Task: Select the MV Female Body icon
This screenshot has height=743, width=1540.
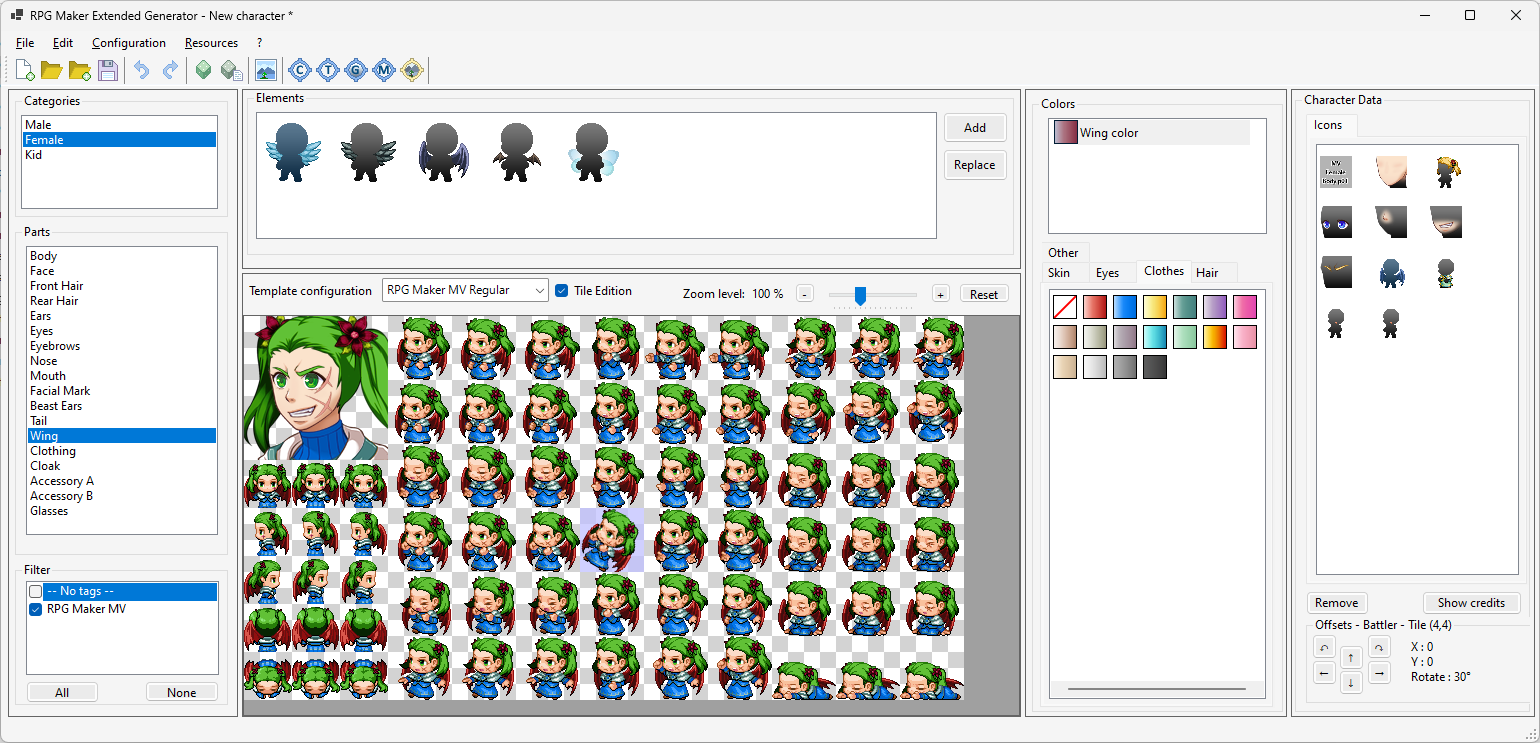Action: point(1336,172)
